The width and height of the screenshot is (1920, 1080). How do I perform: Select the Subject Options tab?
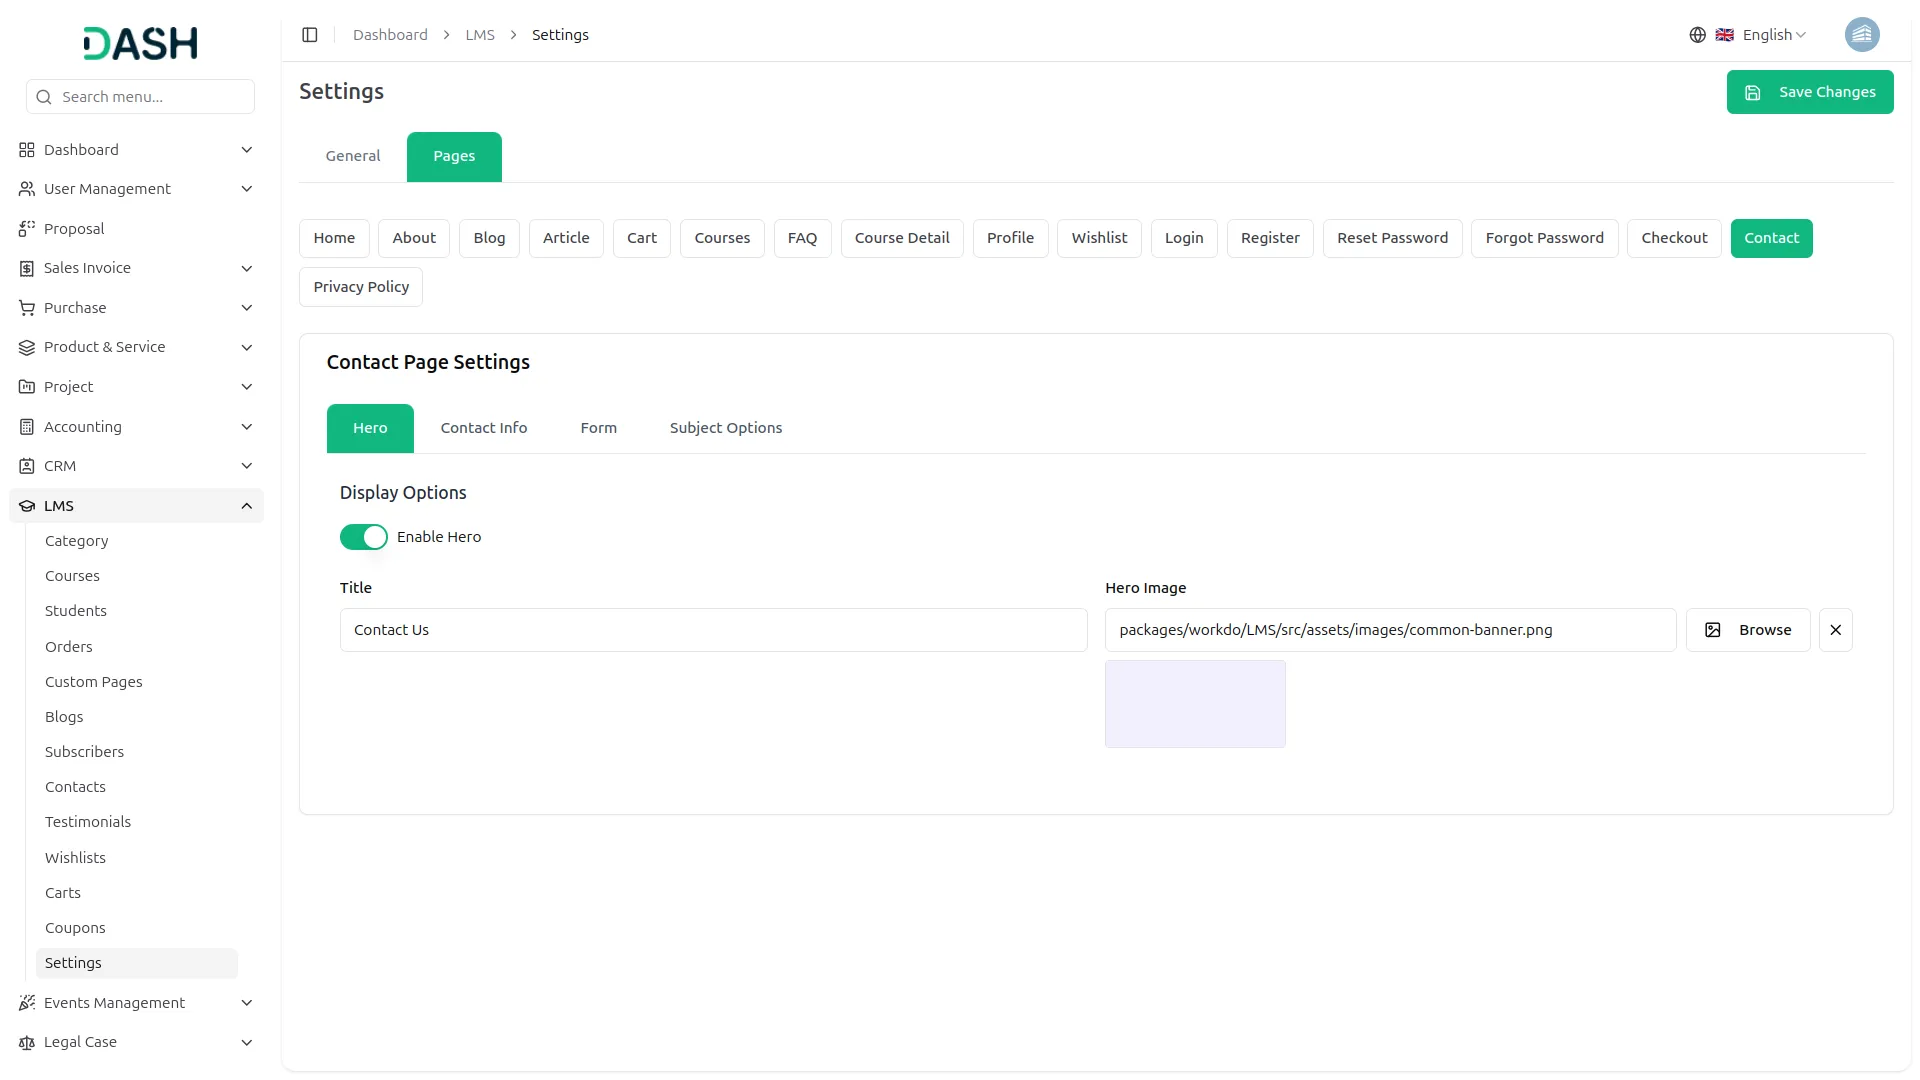[x=725, y=428]
